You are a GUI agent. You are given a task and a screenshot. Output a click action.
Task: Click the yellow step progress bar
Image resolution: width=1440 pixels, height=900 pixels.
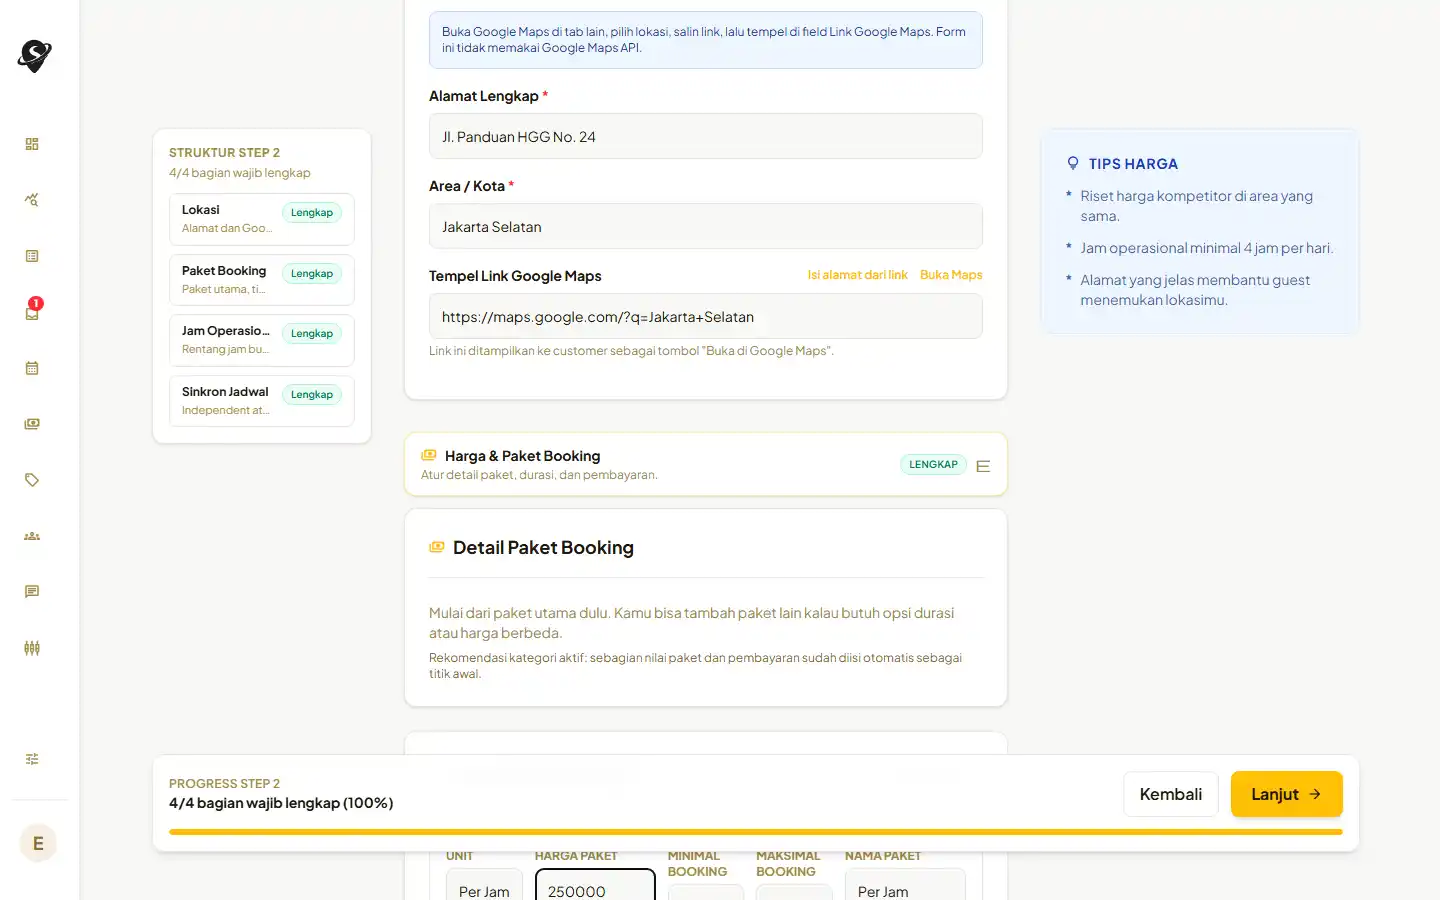[x=756, y=832]
